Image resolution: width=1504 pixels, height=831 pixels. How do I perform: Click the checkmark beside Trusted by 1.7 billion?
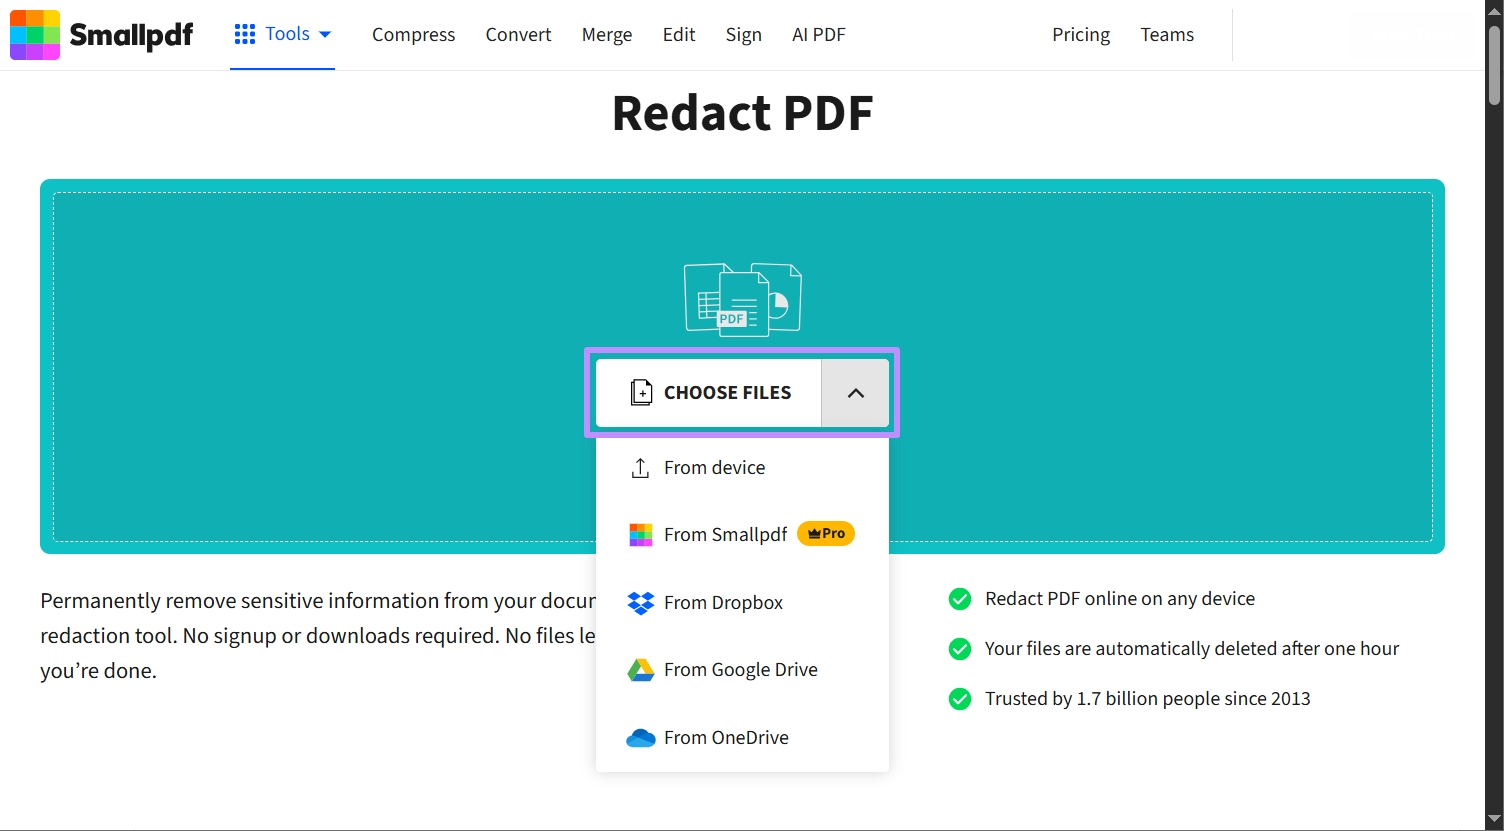pyautogui.click(x=959, y=698)
